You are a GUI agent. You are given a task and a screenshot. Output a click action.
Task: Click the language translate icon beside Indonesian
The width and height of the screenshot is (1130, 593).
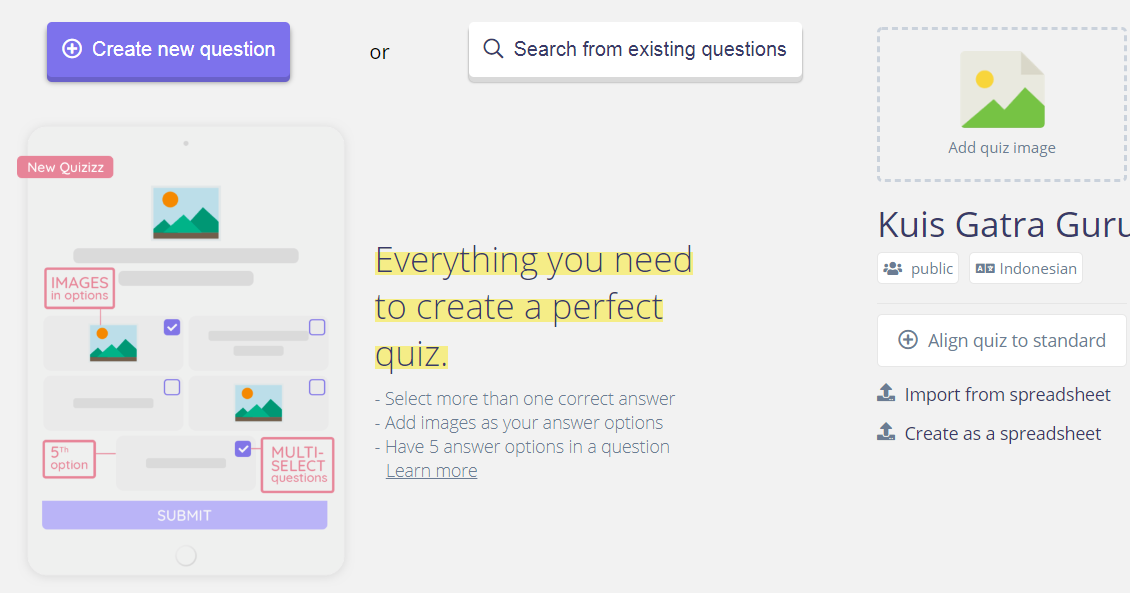coord(985,268)
